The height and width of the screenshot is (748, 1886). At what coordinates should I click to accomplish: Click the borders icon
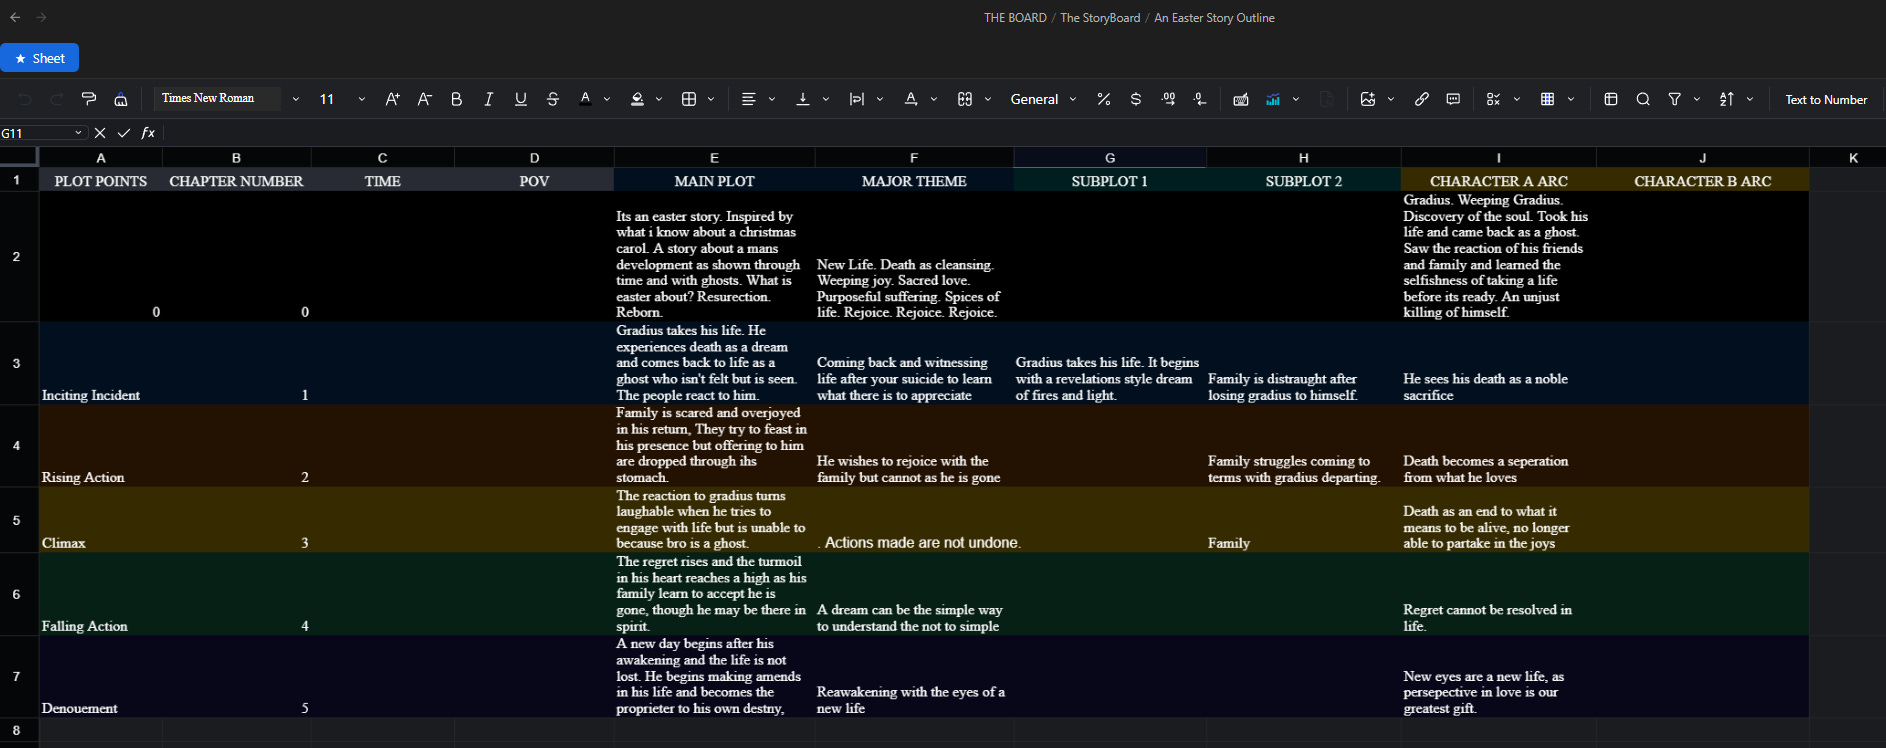(x=689, y=99)
